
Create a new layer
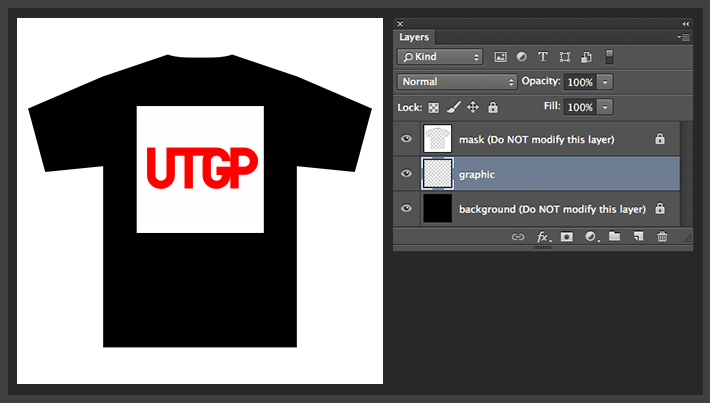pyautogui.click(x=637, y=237)
